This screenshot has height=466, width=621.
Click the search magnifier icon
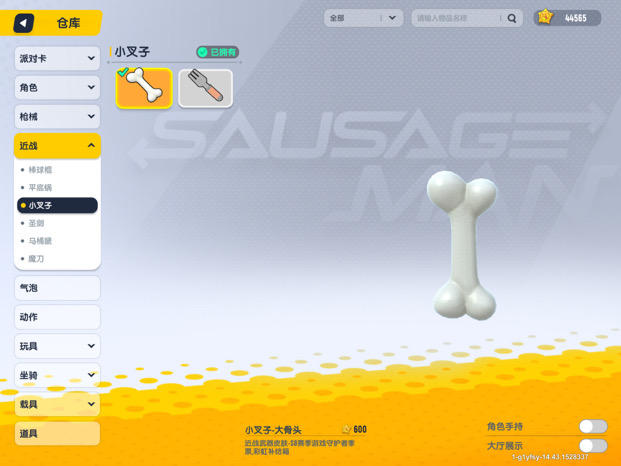point(512,18)
